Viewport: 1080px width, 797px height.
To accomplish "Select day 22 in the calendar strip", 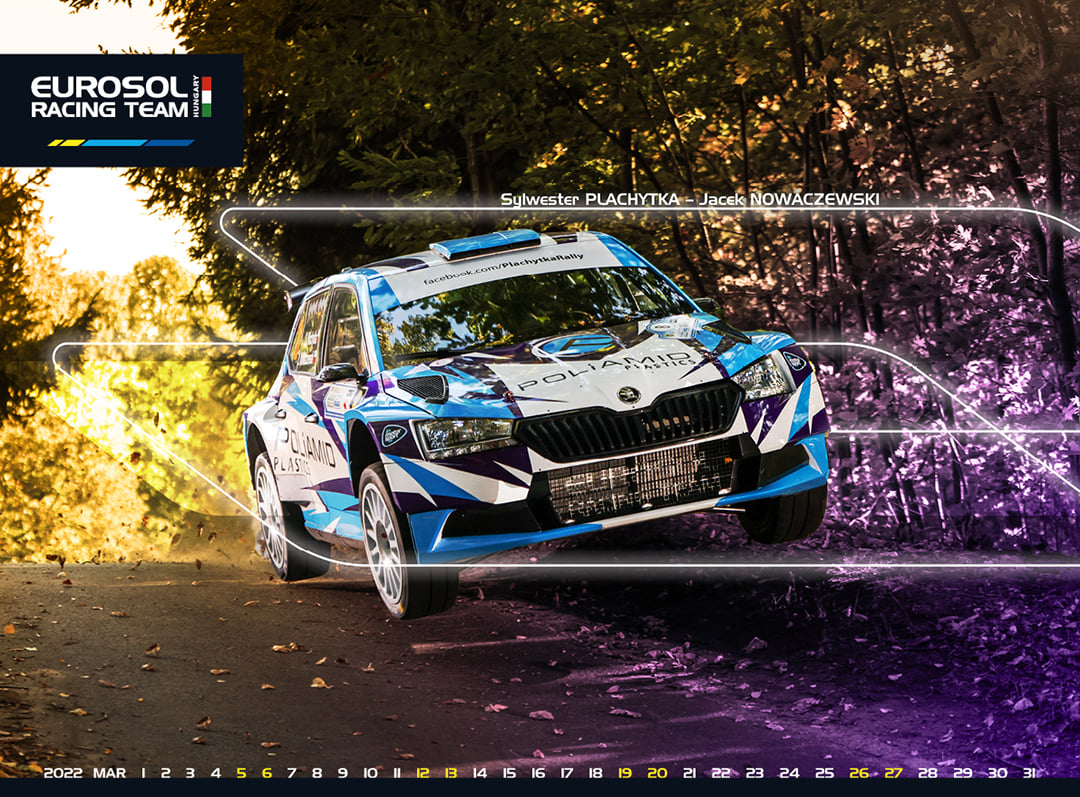I will click(720, 773).
